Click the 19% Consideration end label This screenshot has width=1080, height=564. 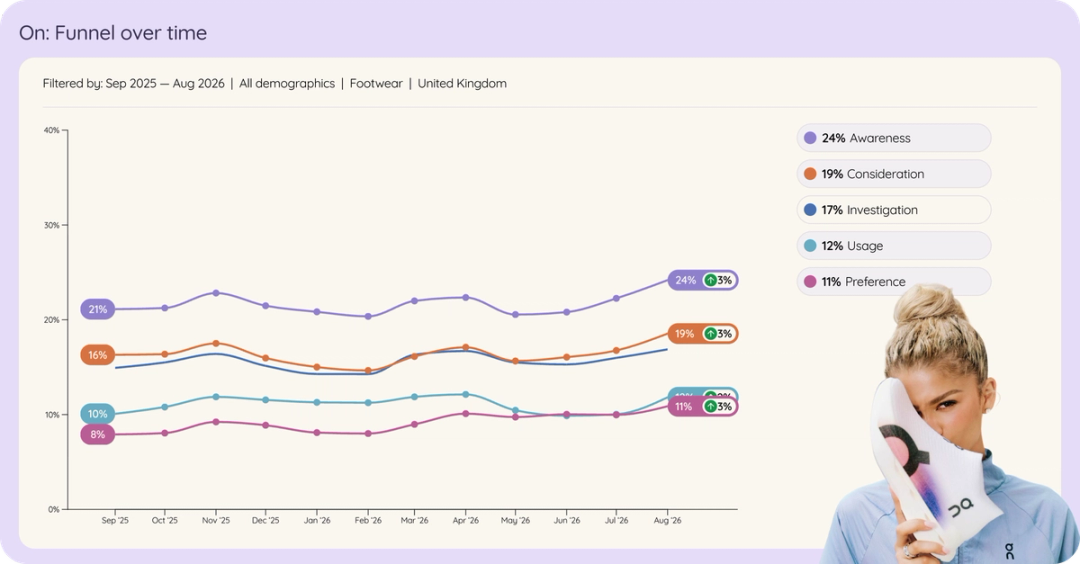click(703, 334)
